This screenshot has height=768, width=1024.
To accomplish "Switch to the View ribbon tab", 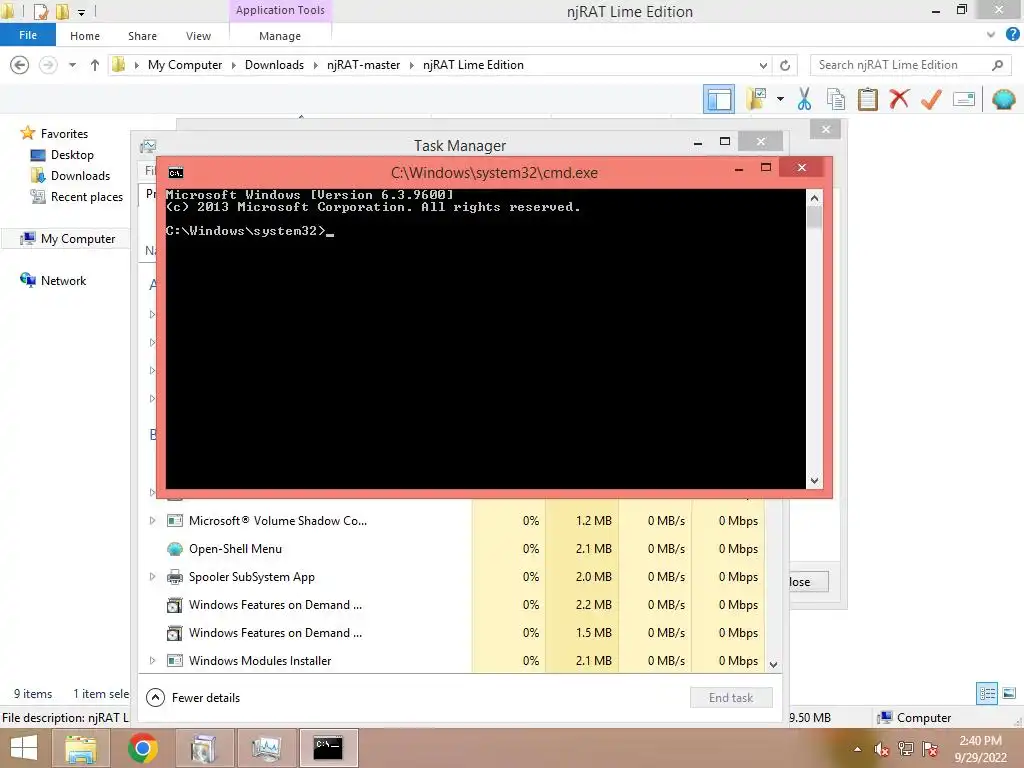I will pos(198,36).
